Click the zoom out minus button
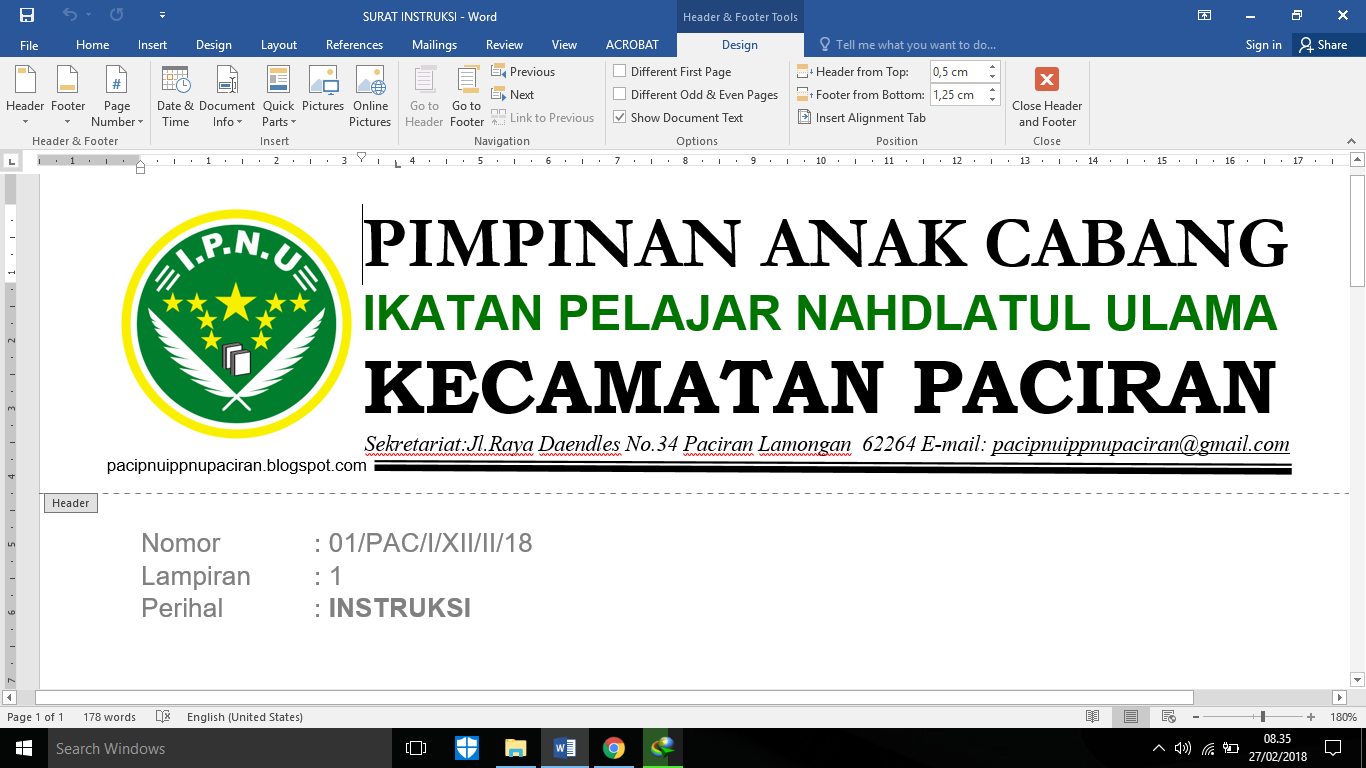 (1196, 717)
